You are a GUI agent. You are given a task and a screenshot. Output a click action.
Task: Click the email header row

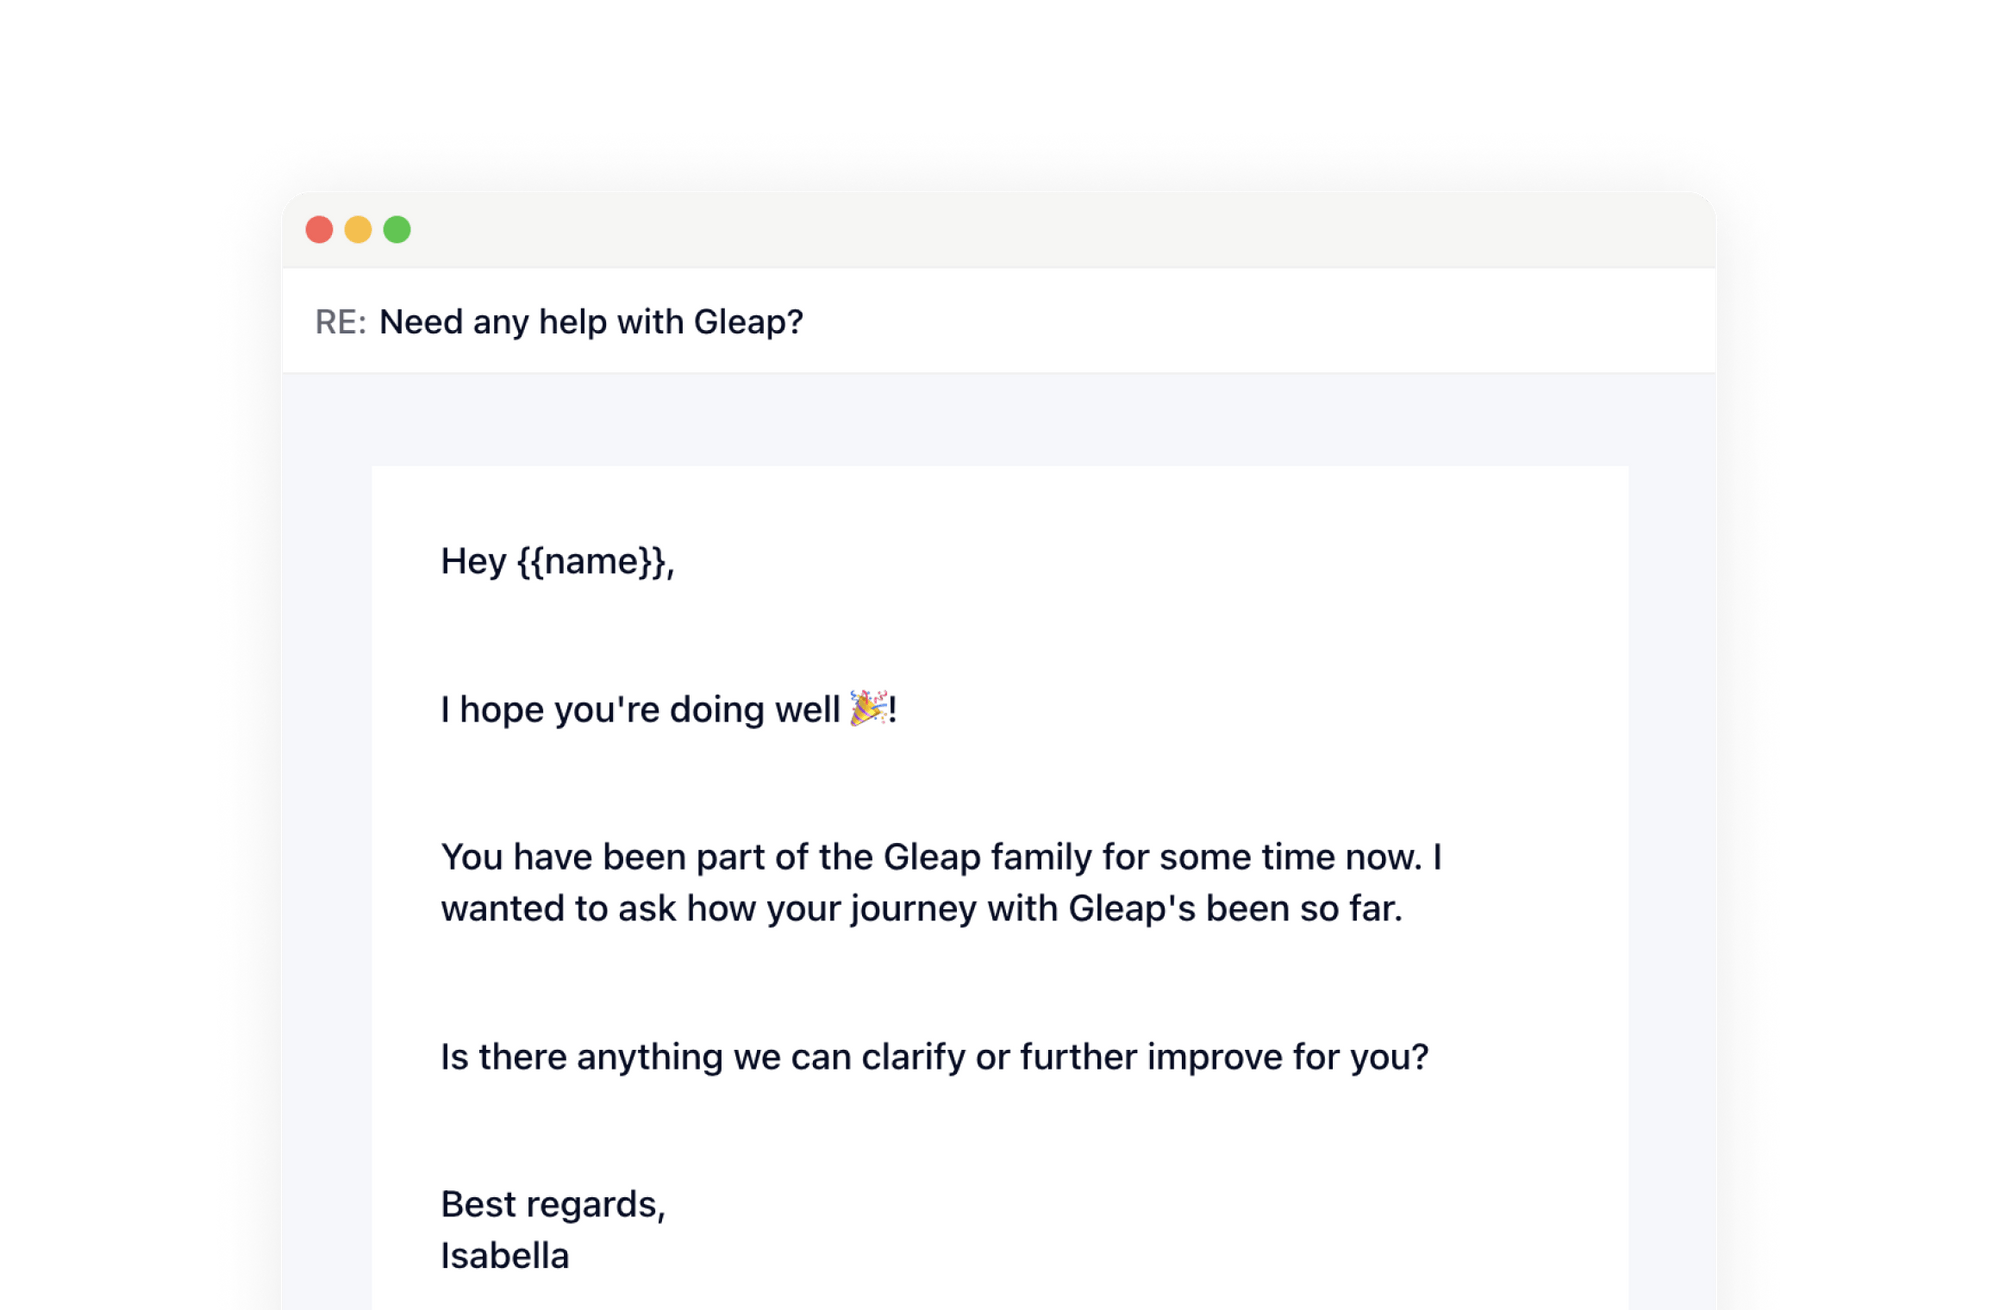pyautogui.click(x=900, y=321)
